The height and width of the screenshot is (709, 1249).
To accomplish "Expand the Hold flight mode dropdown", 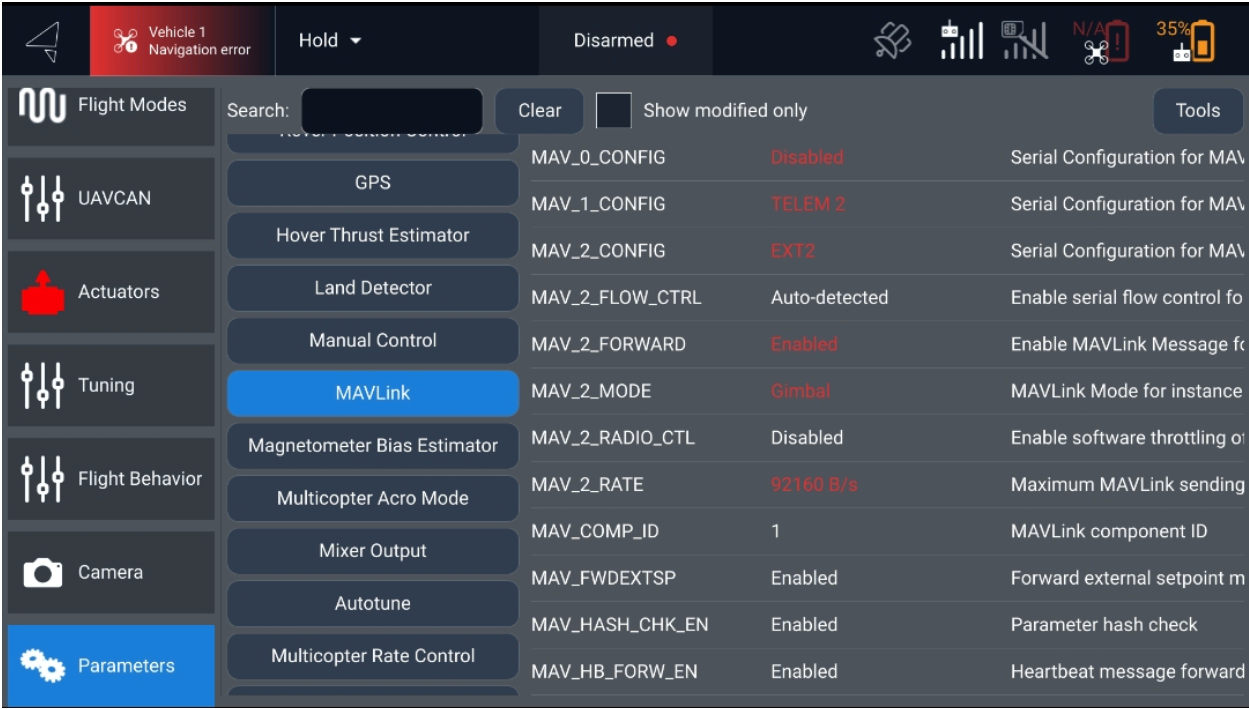I will tap(330, 41).
